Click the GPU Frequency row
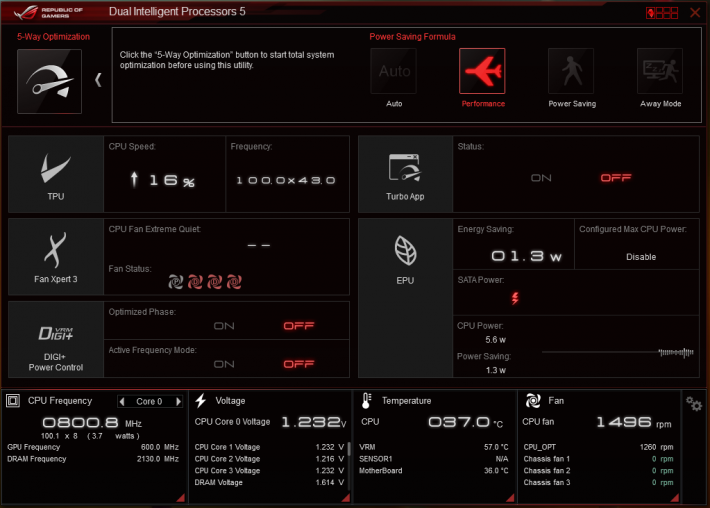 tap(93, 447)
